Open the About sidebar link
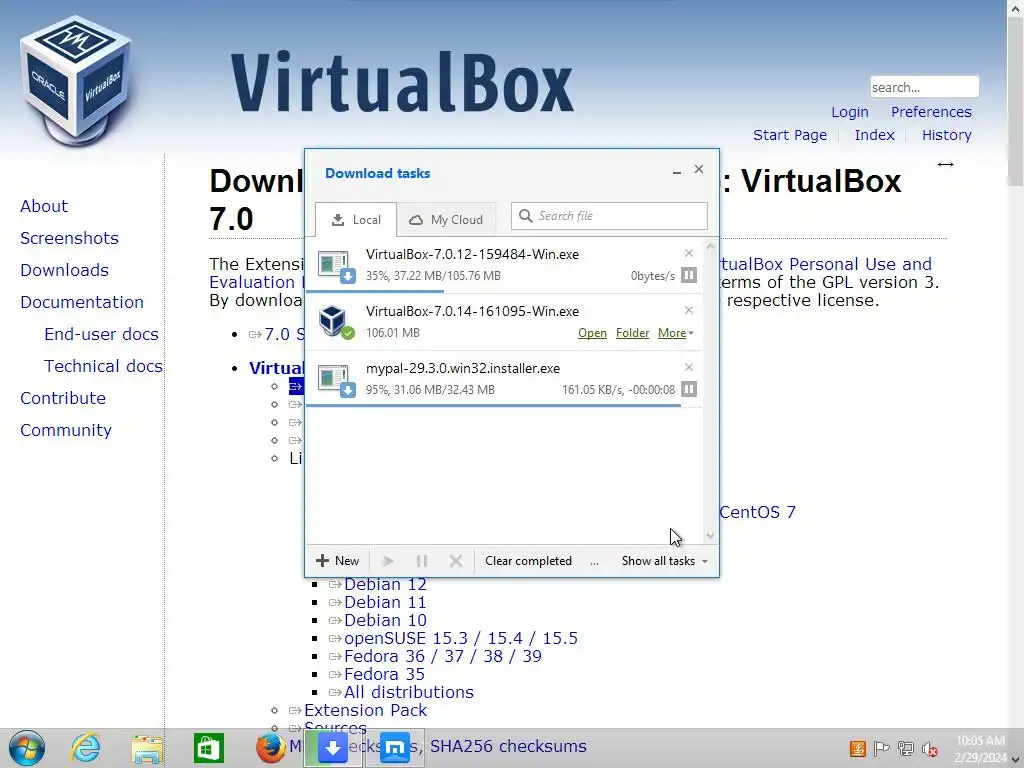Screen dimensions: 1024x768 [x=44, y=206]
